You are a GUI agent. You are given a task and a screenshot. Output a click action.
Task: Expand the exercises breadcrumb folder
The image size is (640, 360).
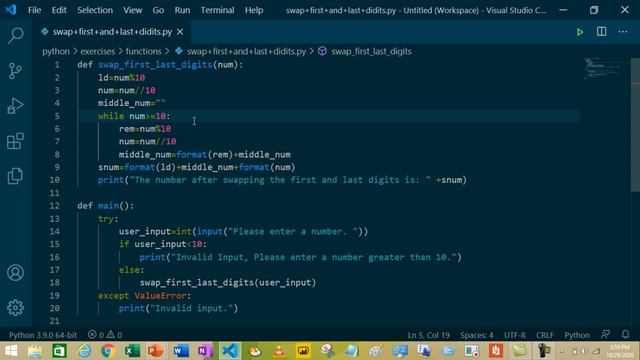98,51
